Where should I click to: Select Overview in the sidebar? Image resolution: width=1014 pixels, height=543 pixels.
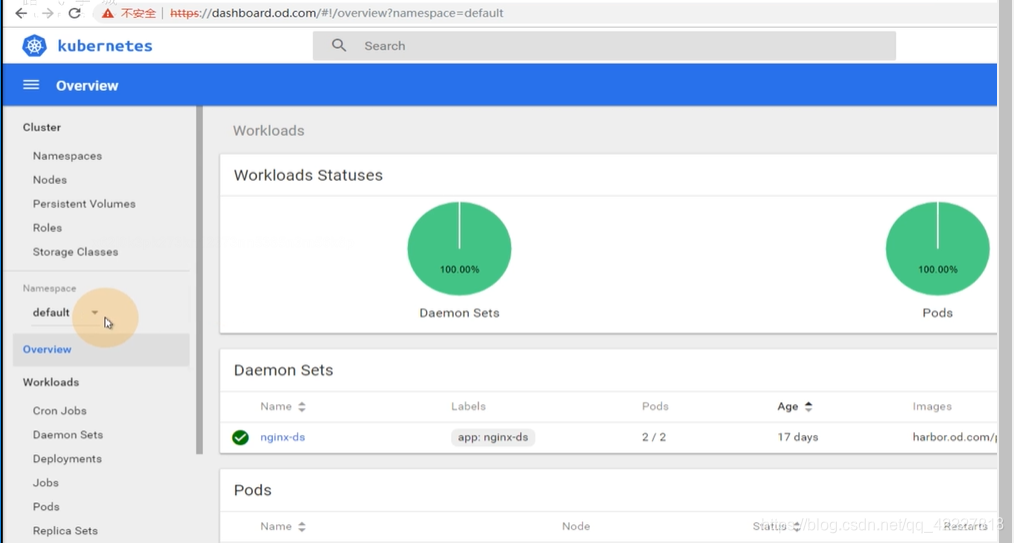click(101, 350)
